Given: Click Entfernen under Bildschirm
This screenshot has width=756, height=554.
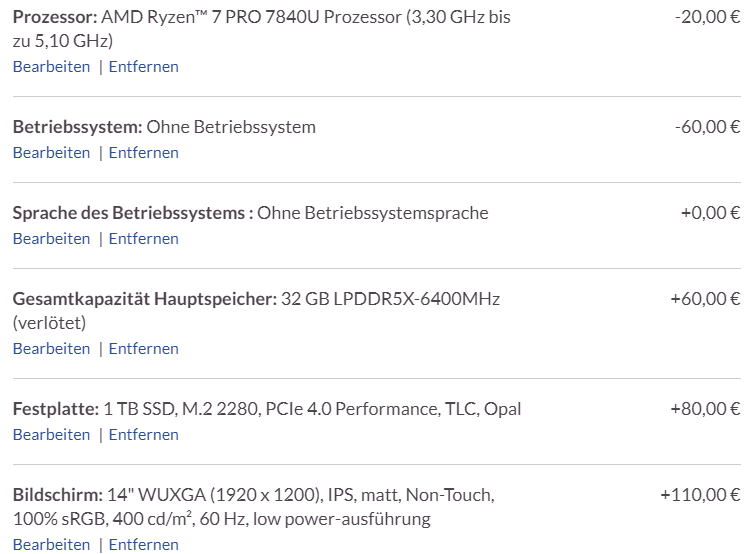Looking at the screenshot, I should 143,545.
